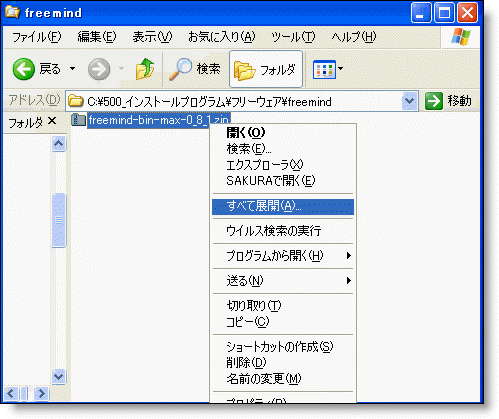
Task: Click folder pane scroll right arrow
Action: [x=41, y=394]
